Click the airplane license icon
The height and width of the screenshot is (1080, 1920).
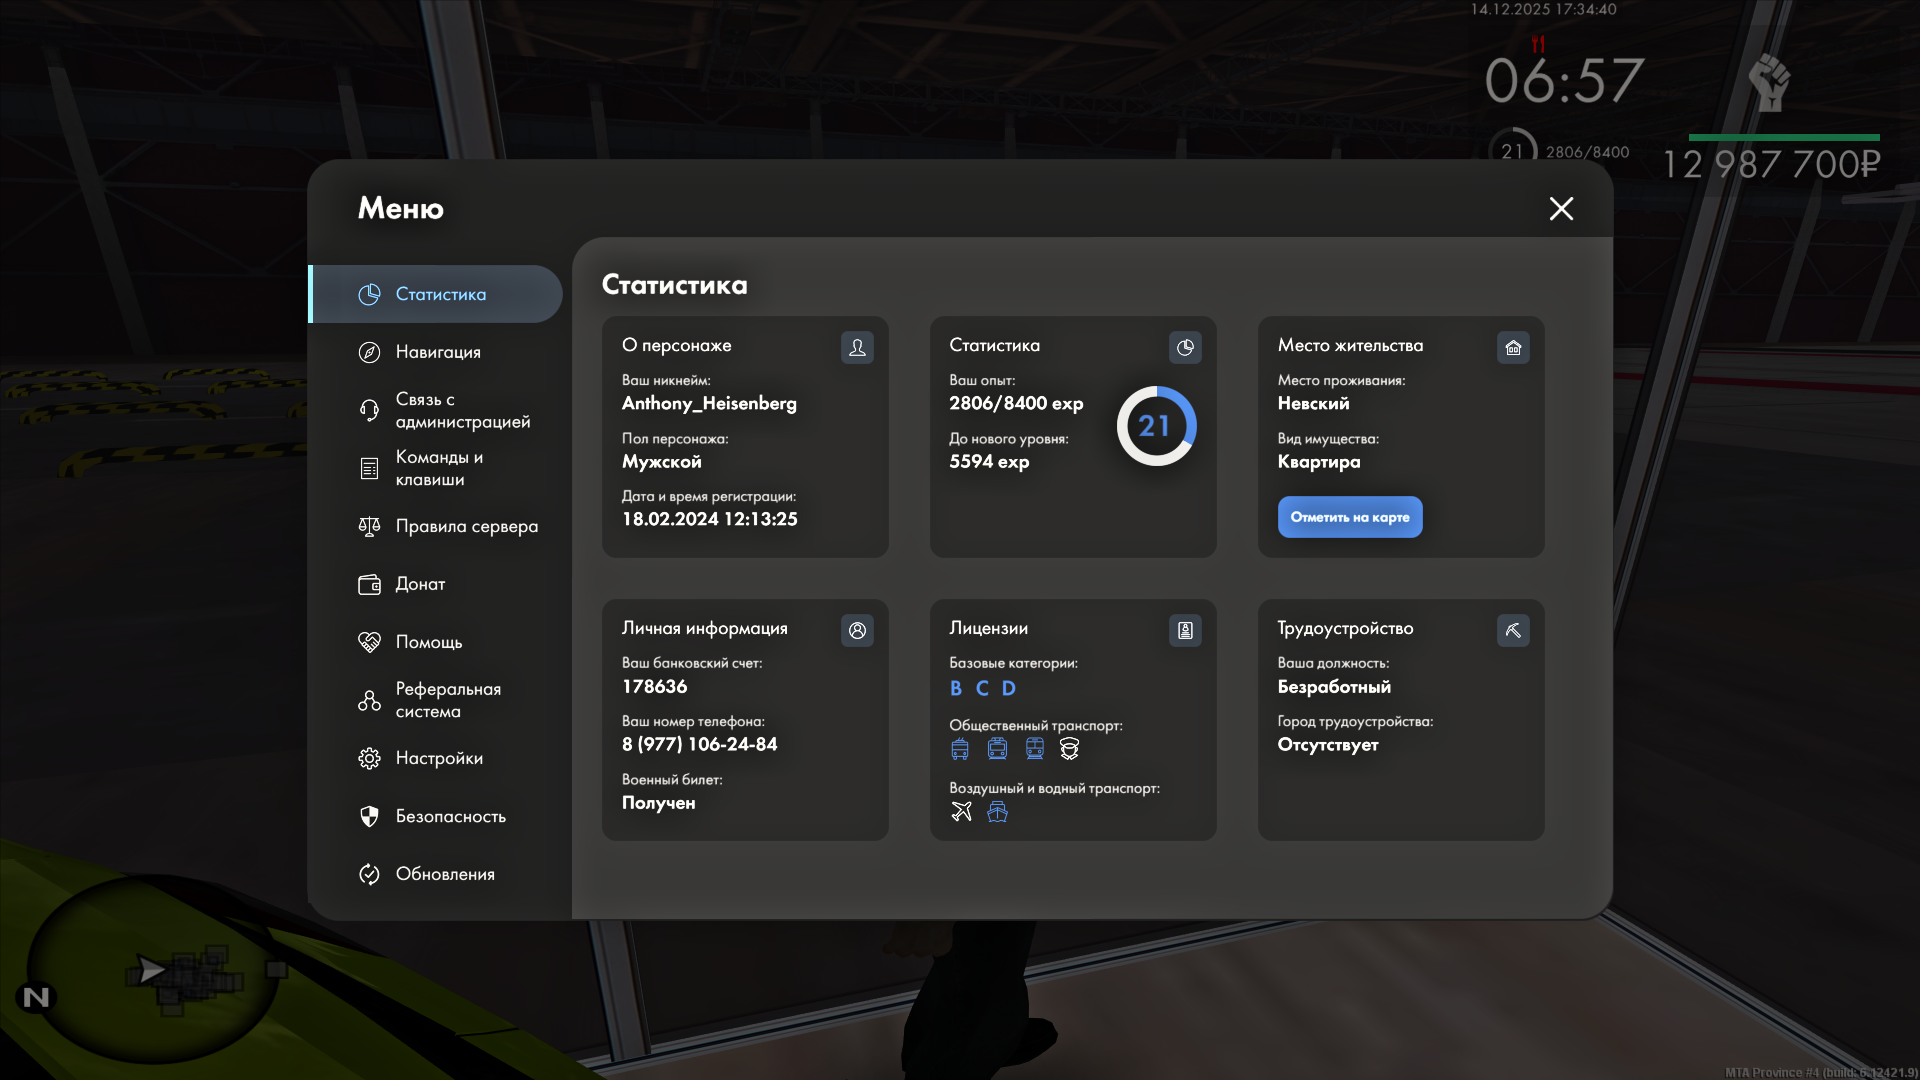[x=961, y=811]
